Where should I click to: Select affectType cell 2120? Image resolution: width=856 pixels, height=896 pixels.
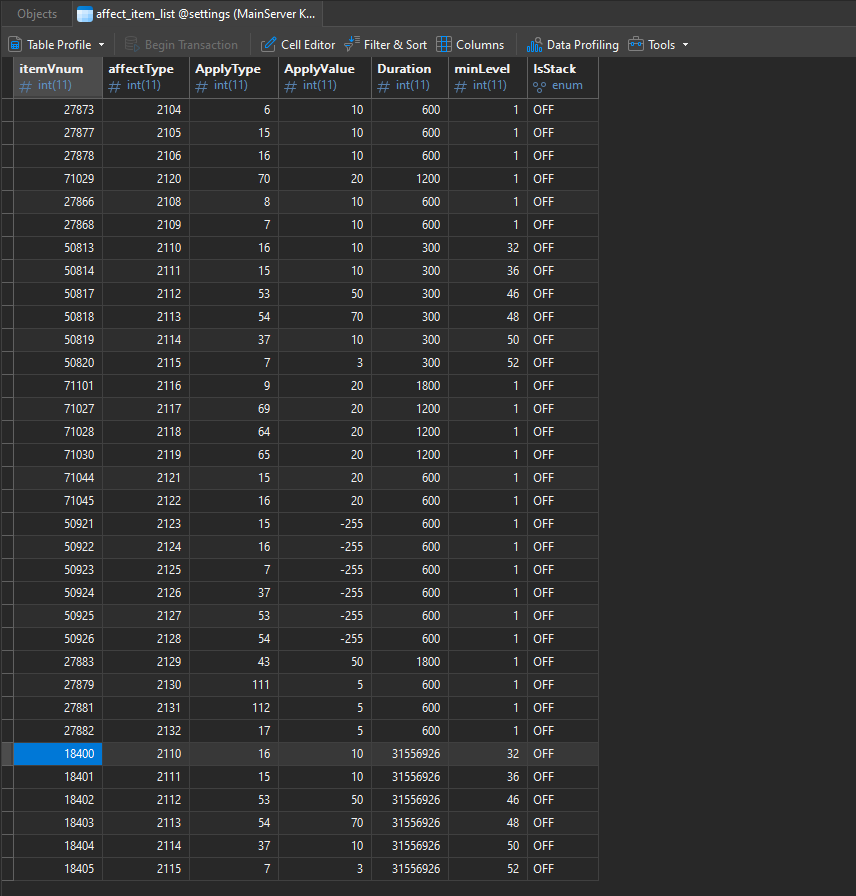click(146, 179)
